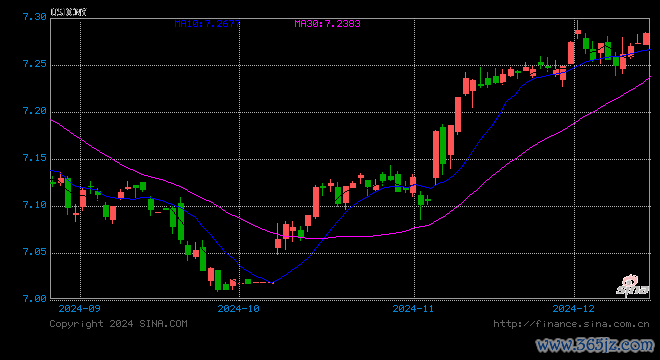
Task: Open the finance.sina.com.cn URL text
Action: pos(571,323)
